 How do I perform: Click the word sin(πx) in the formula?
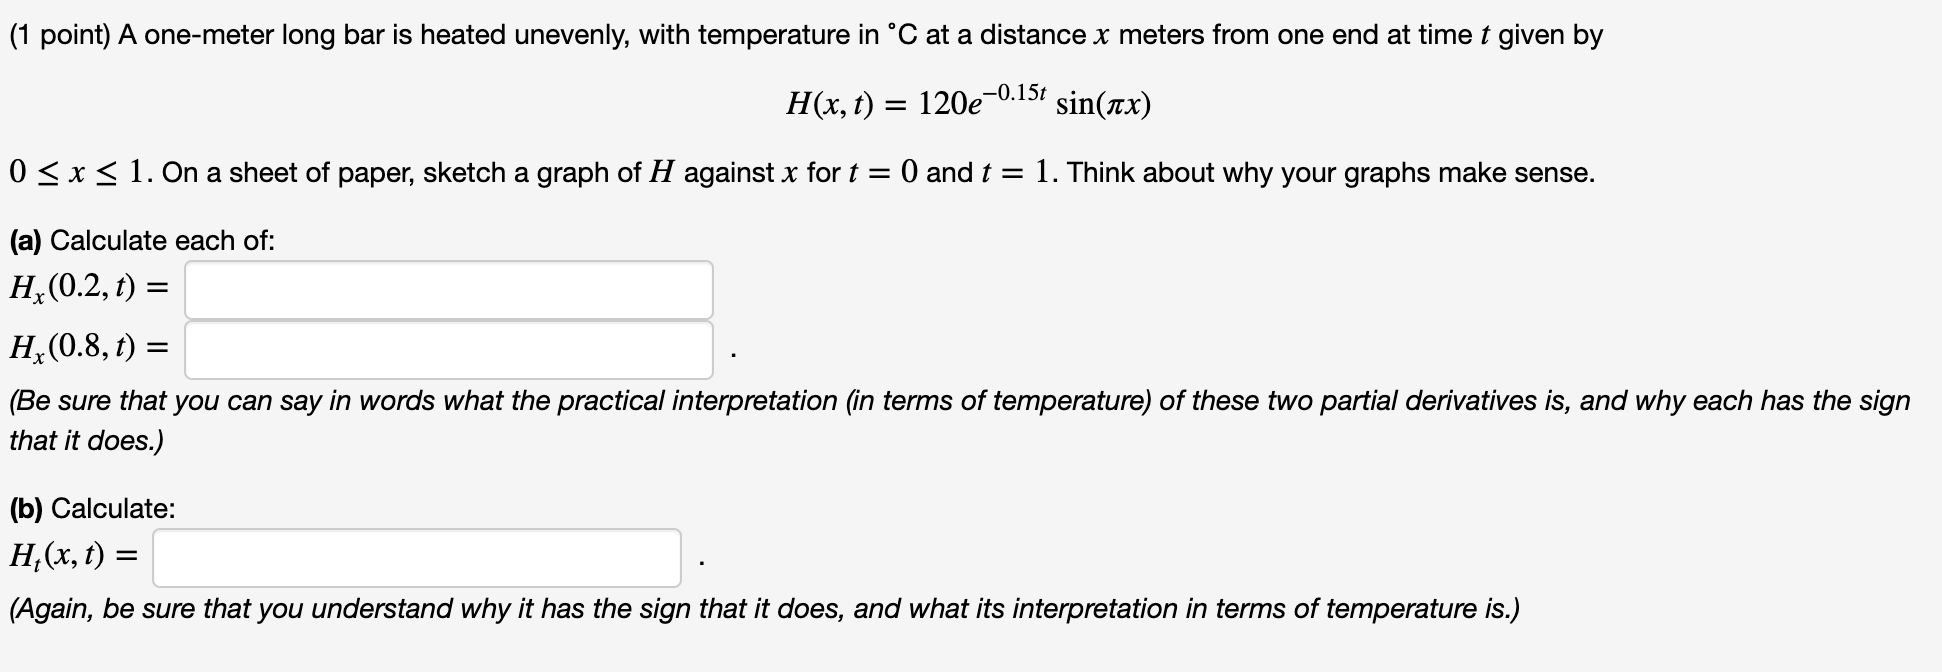coord(1103,104)
